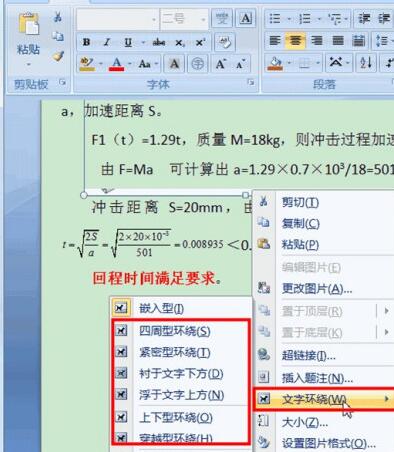
Task: Click the Sort (A-Z) icon
Action: [x=366, y=62]
